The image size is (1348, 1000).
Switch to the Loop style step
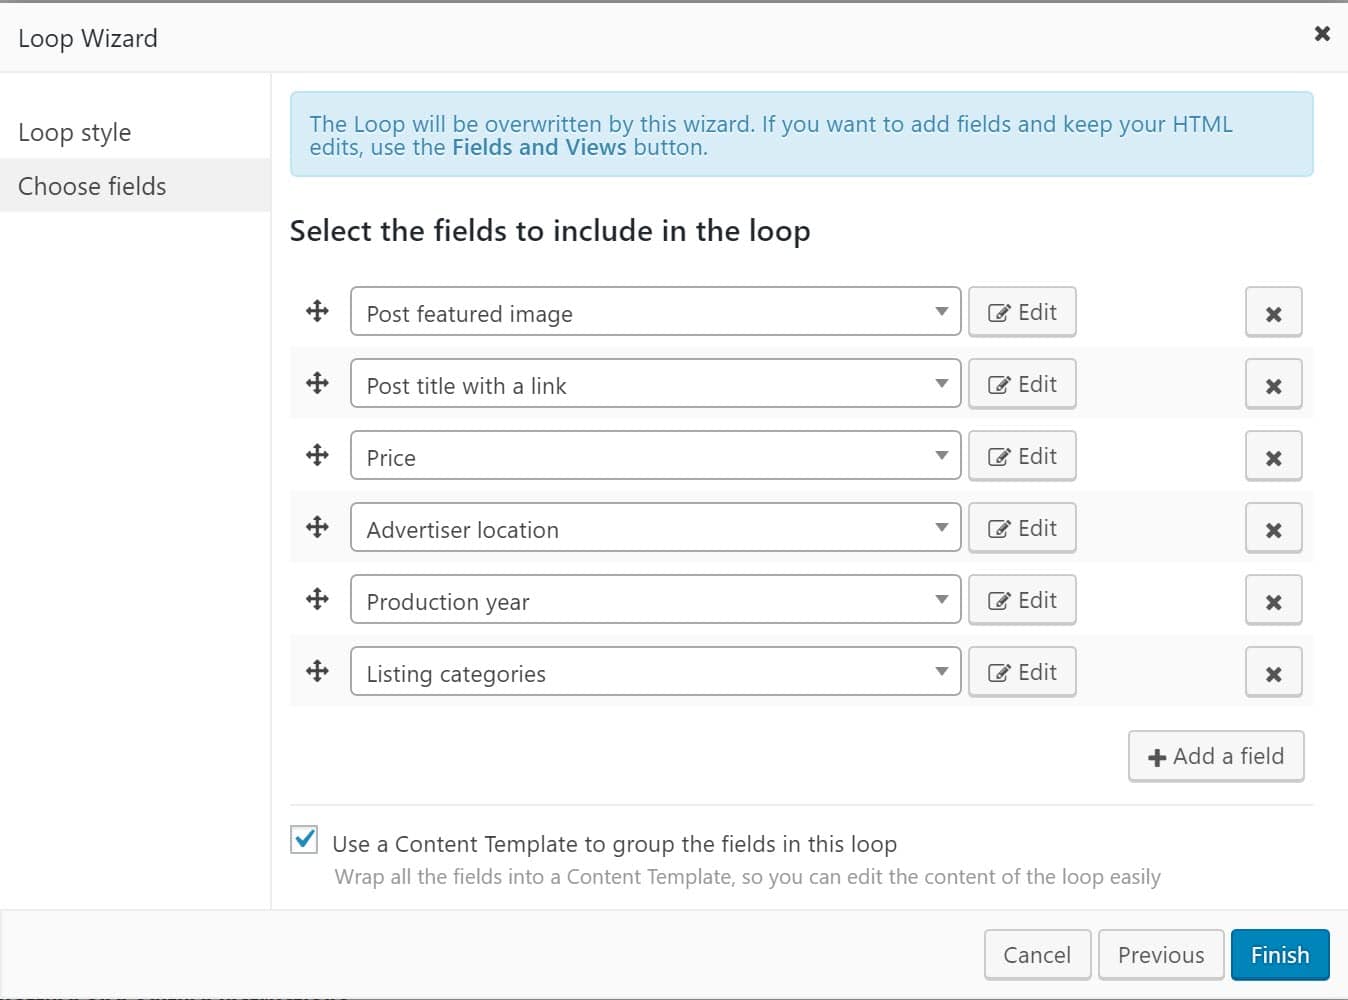74,131
